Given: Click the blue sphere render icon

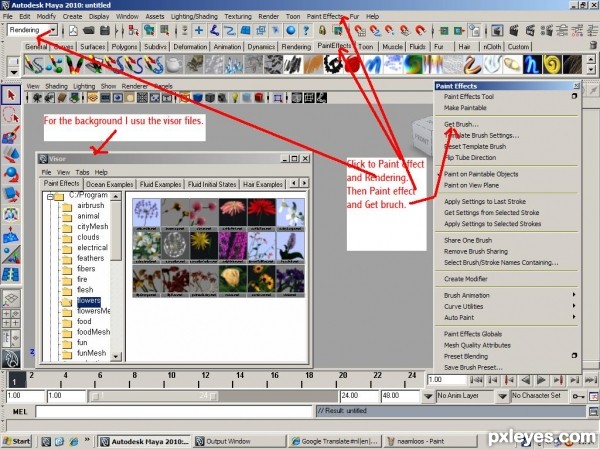Looking at the screenshot, I should (x=291, y=30).
